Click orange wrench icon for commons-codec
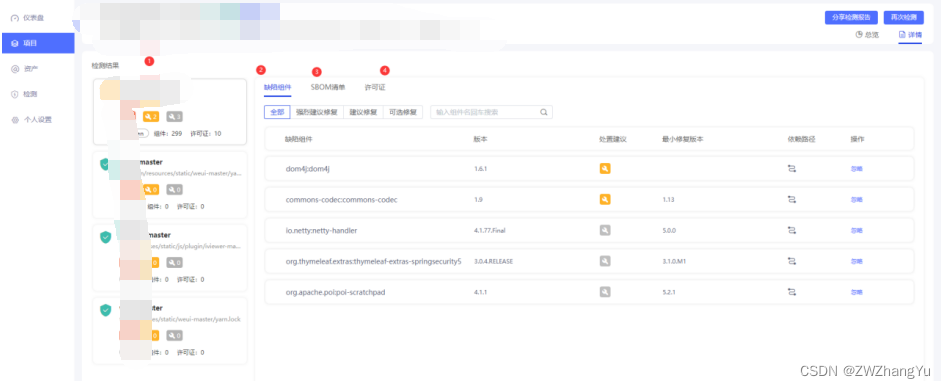 (605, 199)
